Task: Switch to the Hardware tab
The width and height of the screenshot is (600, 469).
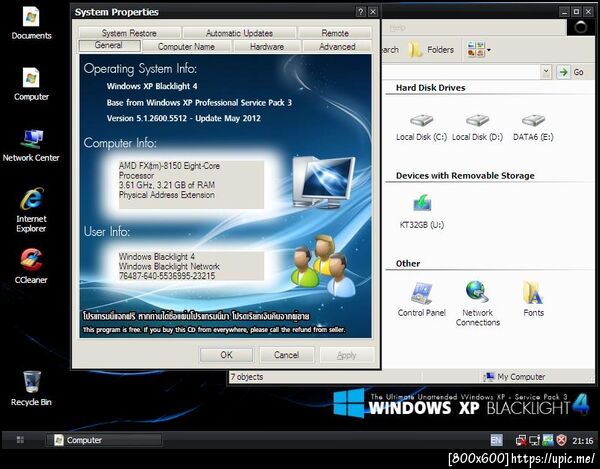Action: [x=267, y=46]
